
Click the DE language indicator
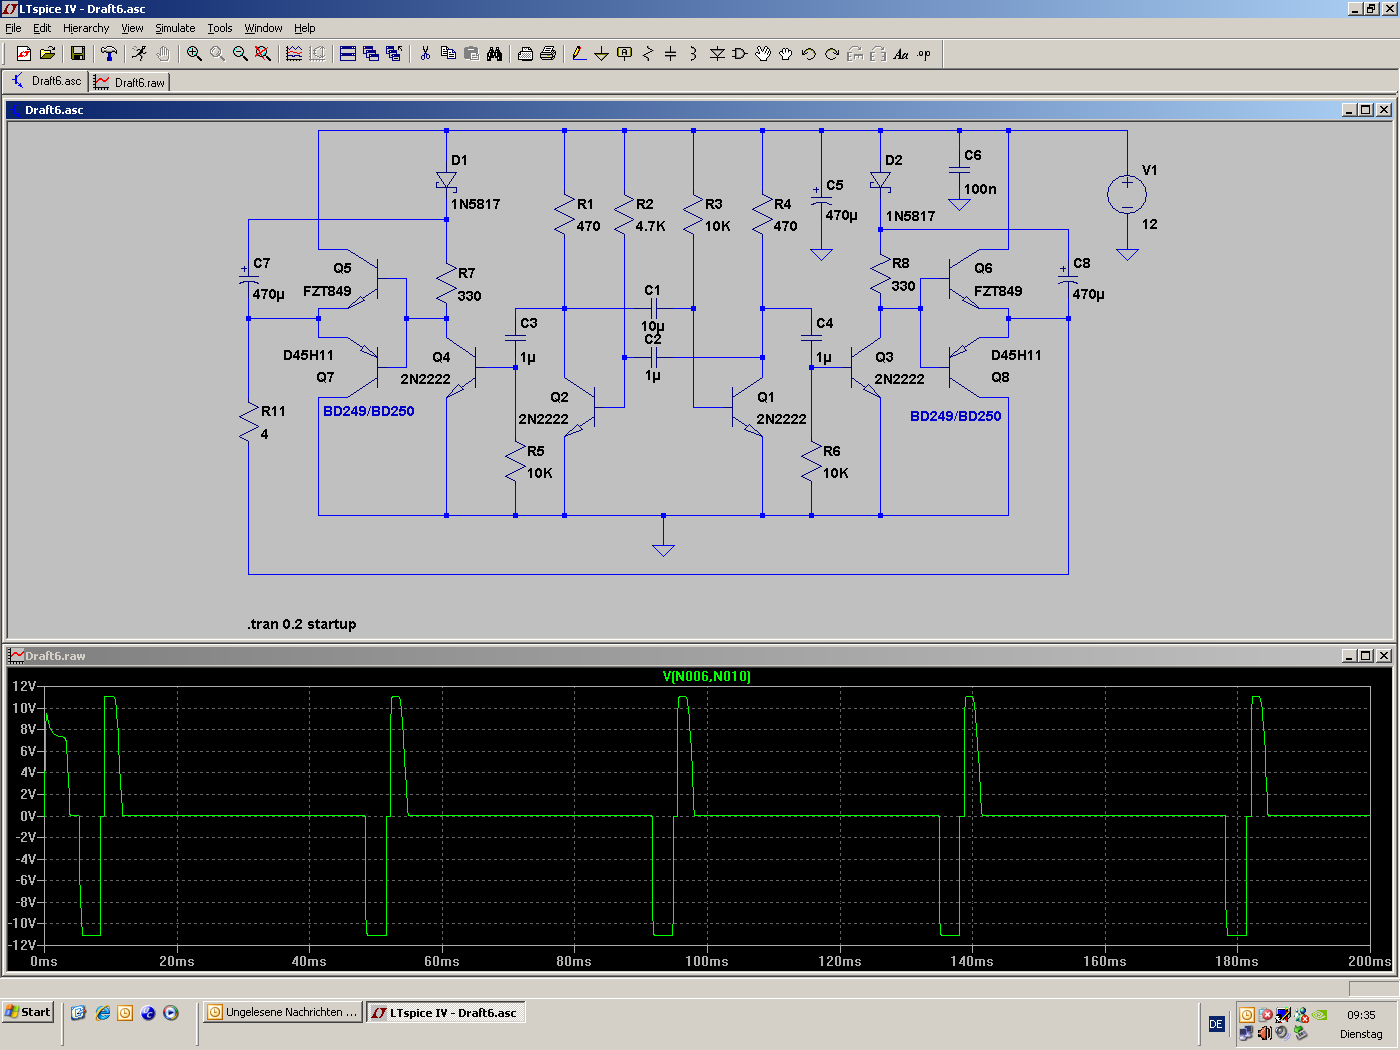1216,1023
